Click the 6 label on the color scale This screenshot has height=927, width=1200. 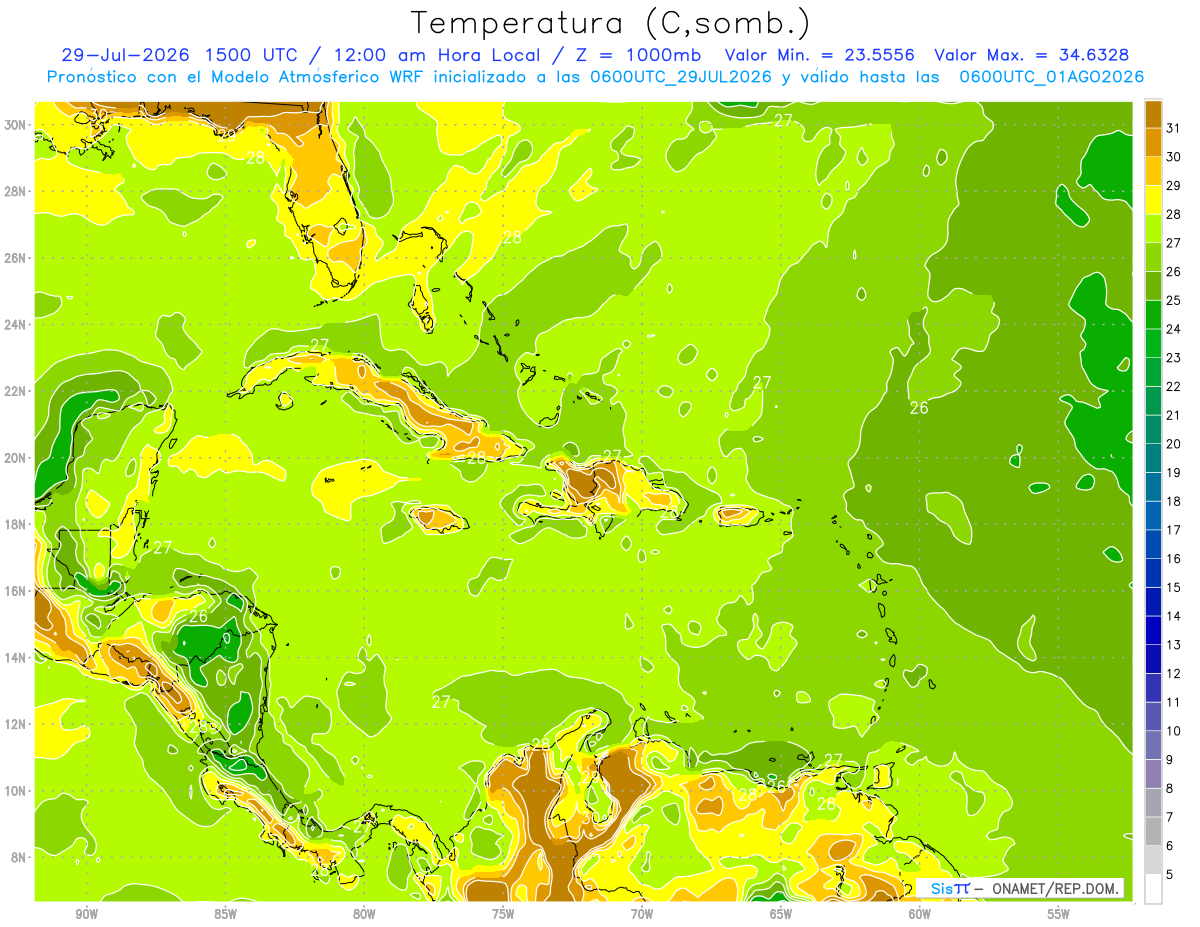(x=1170, y=846)
